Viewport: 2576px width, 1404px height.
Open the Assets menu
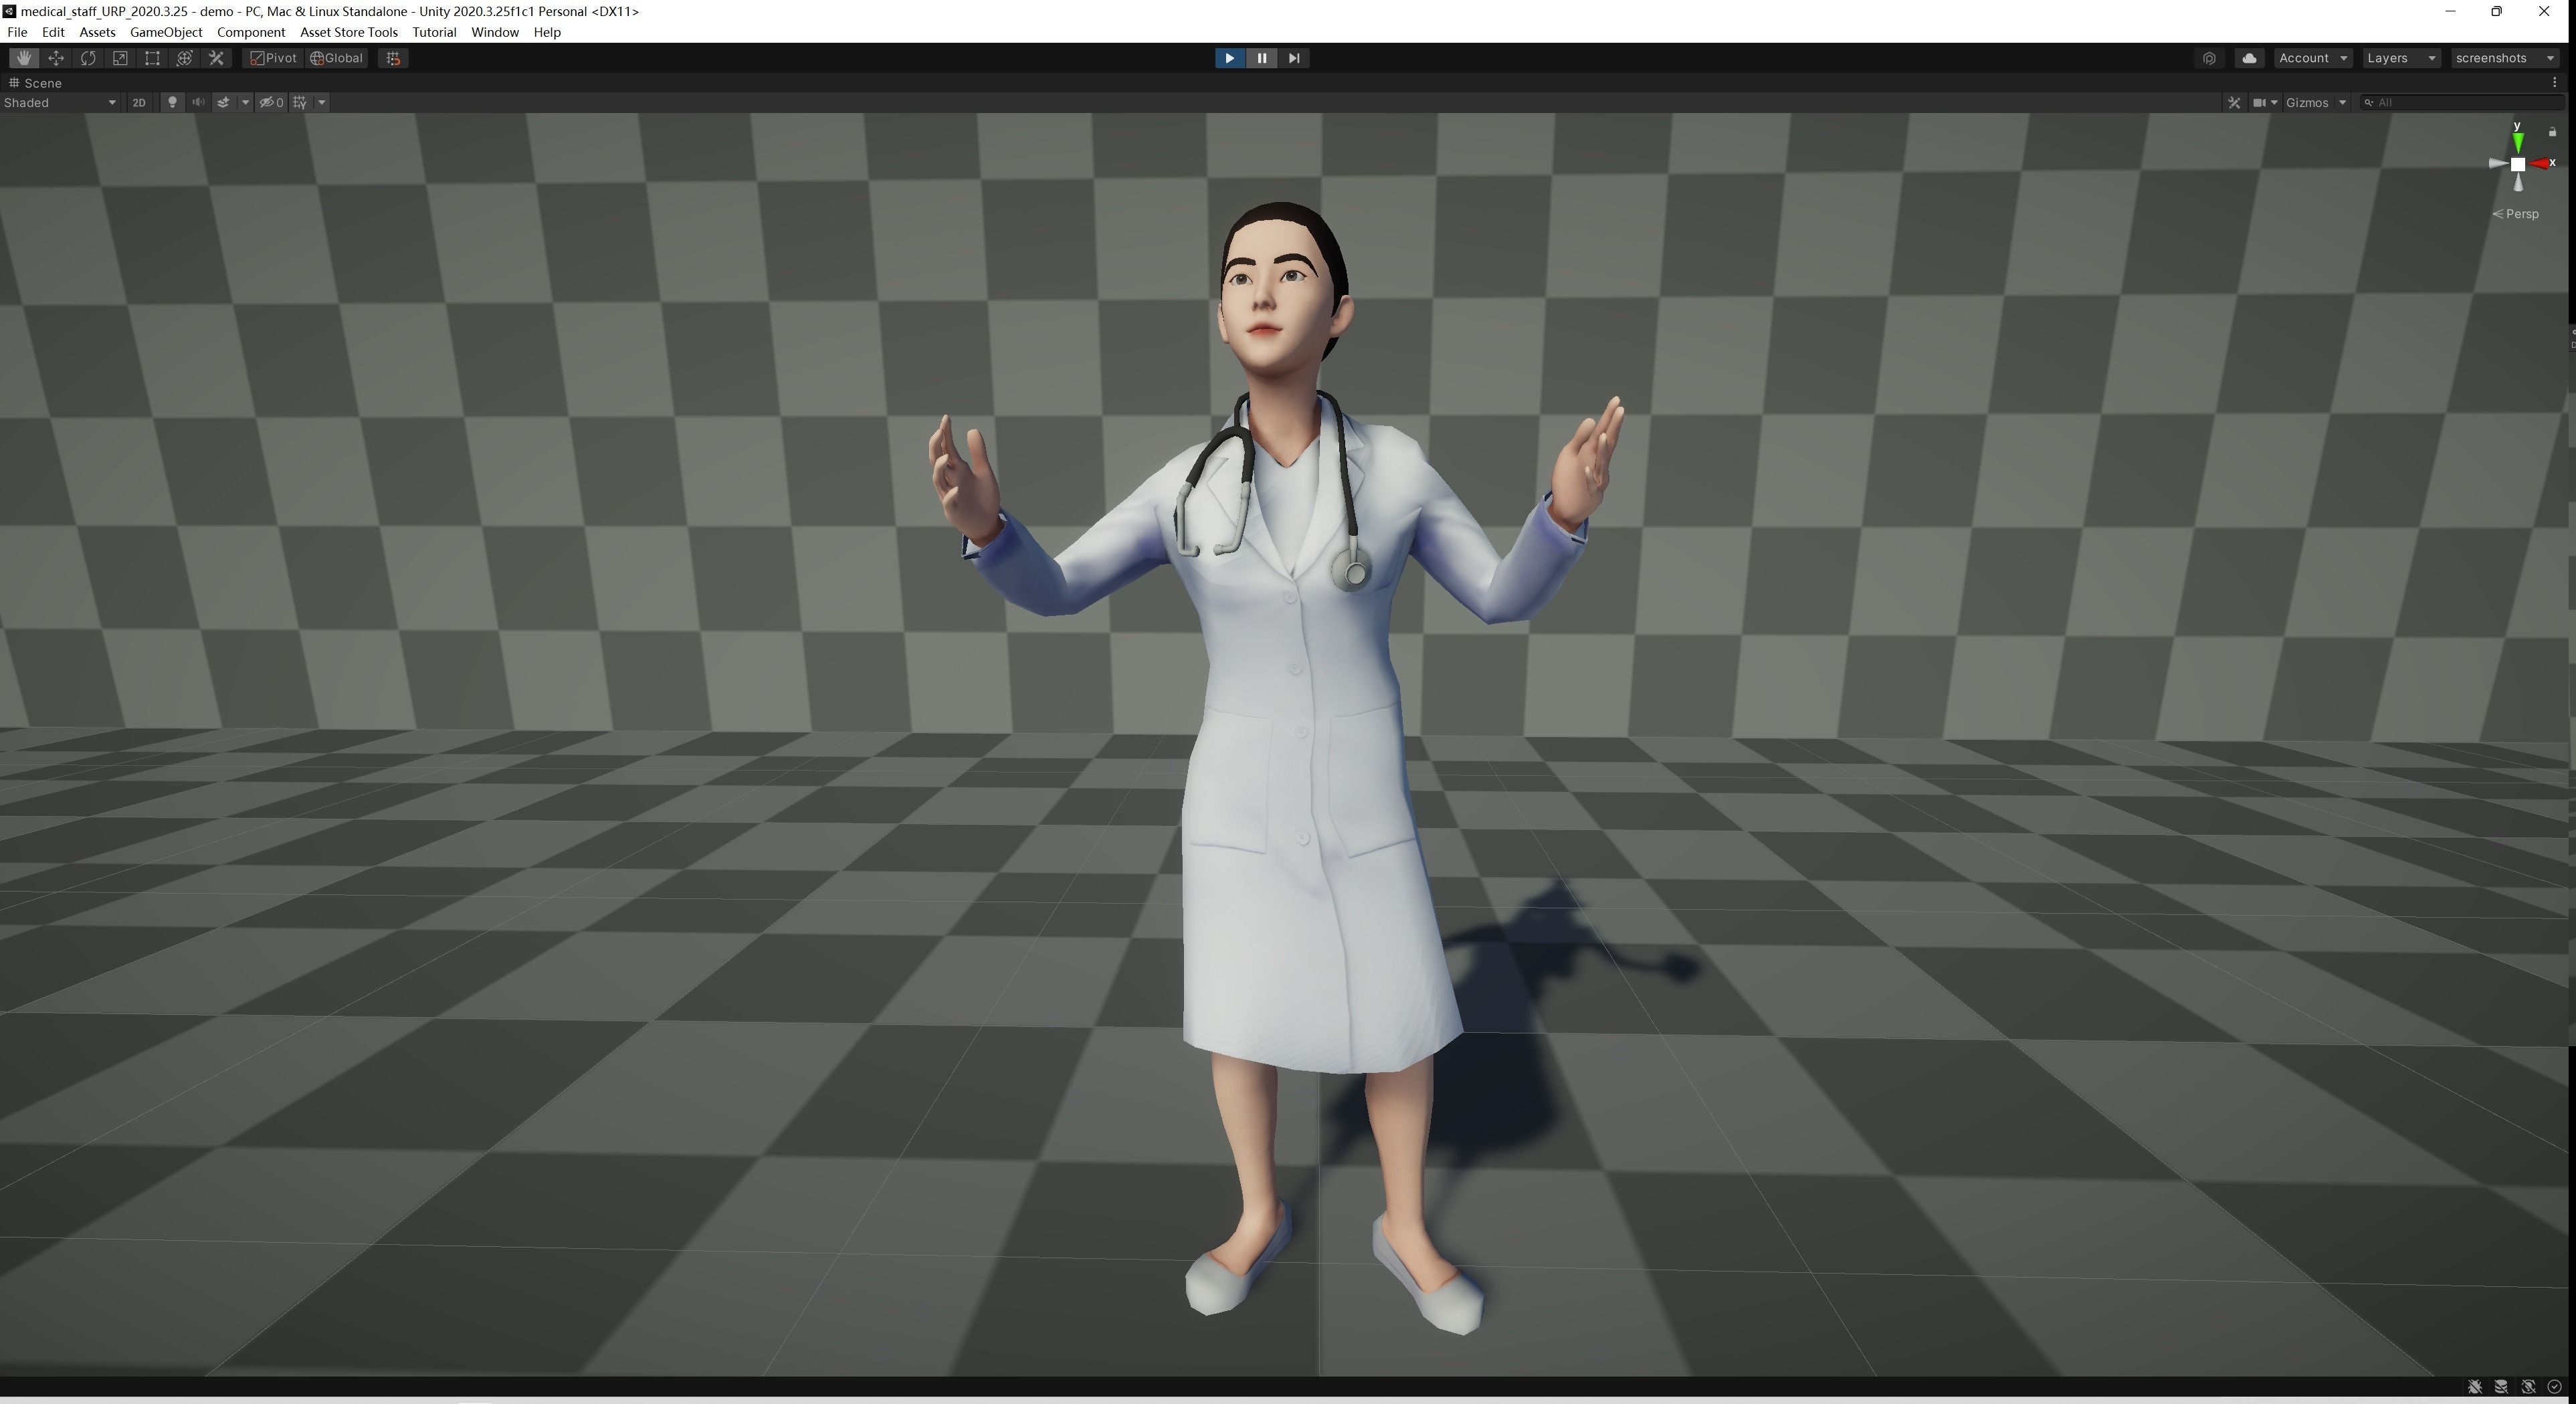point(97,32)
